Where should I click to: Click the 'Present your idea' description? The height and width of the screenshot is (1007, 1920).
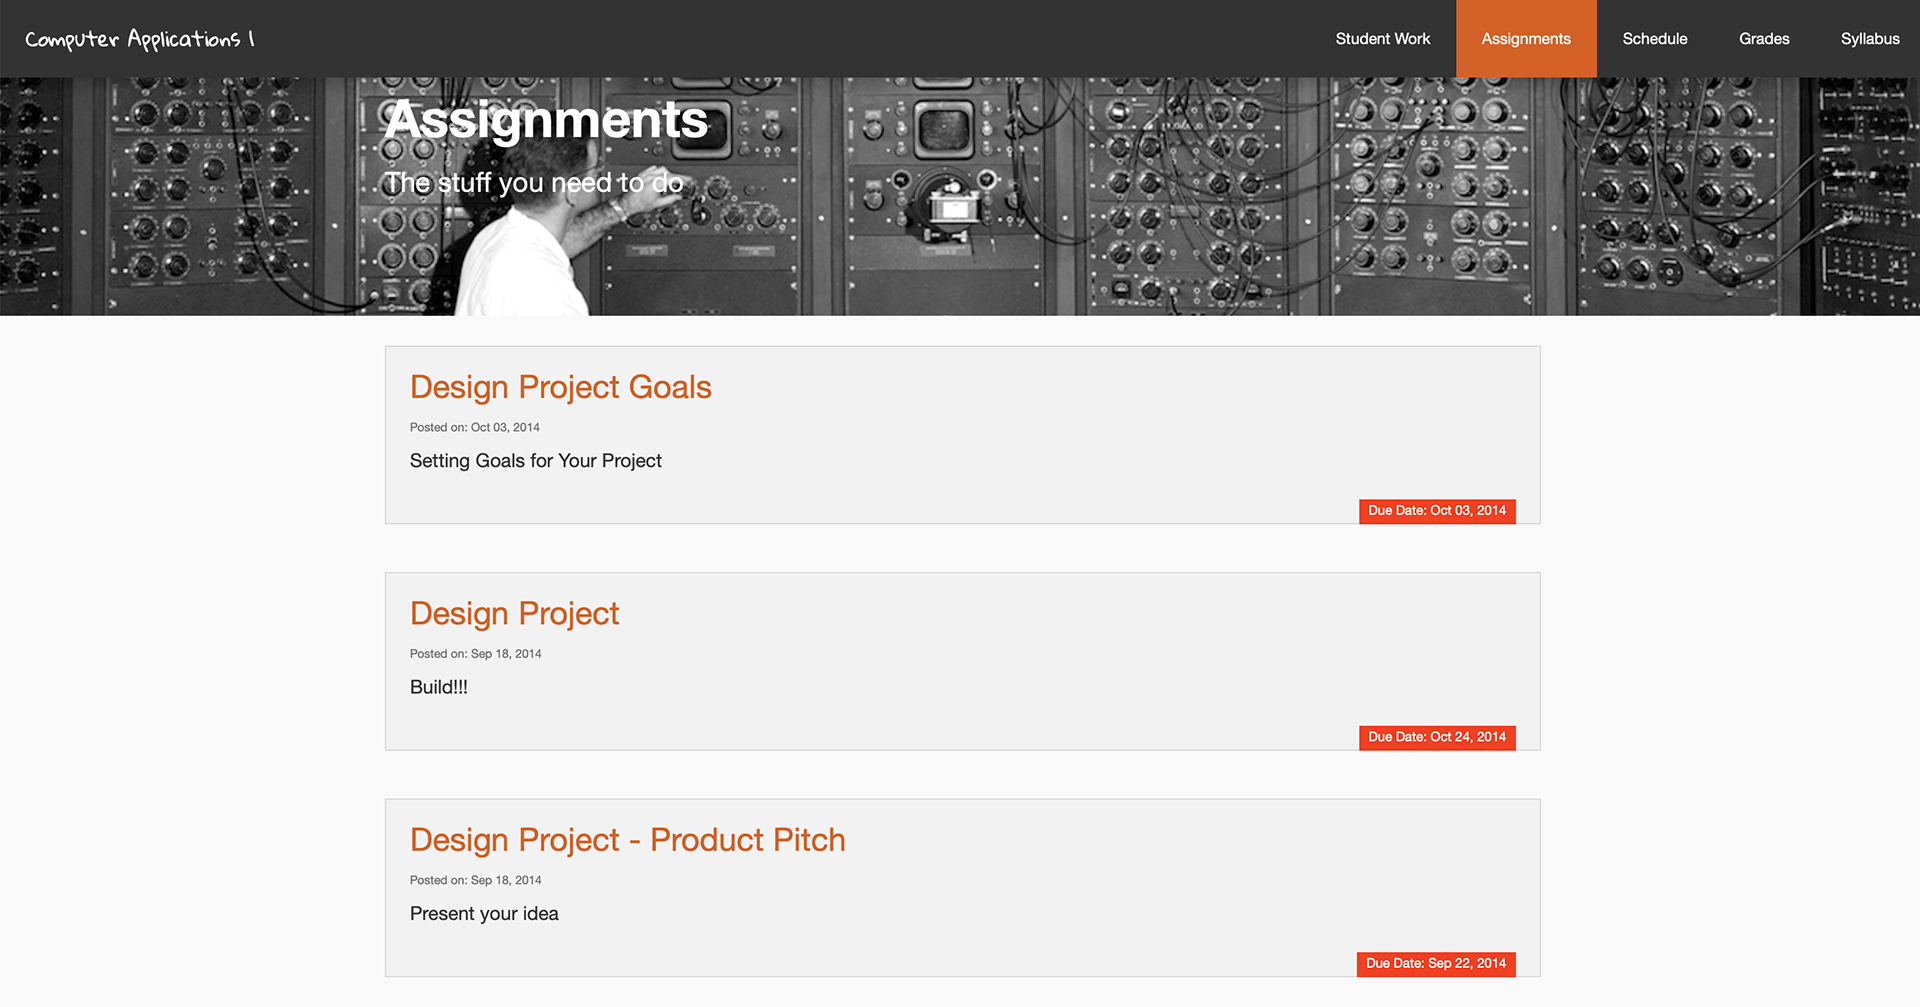click(484, 914)
